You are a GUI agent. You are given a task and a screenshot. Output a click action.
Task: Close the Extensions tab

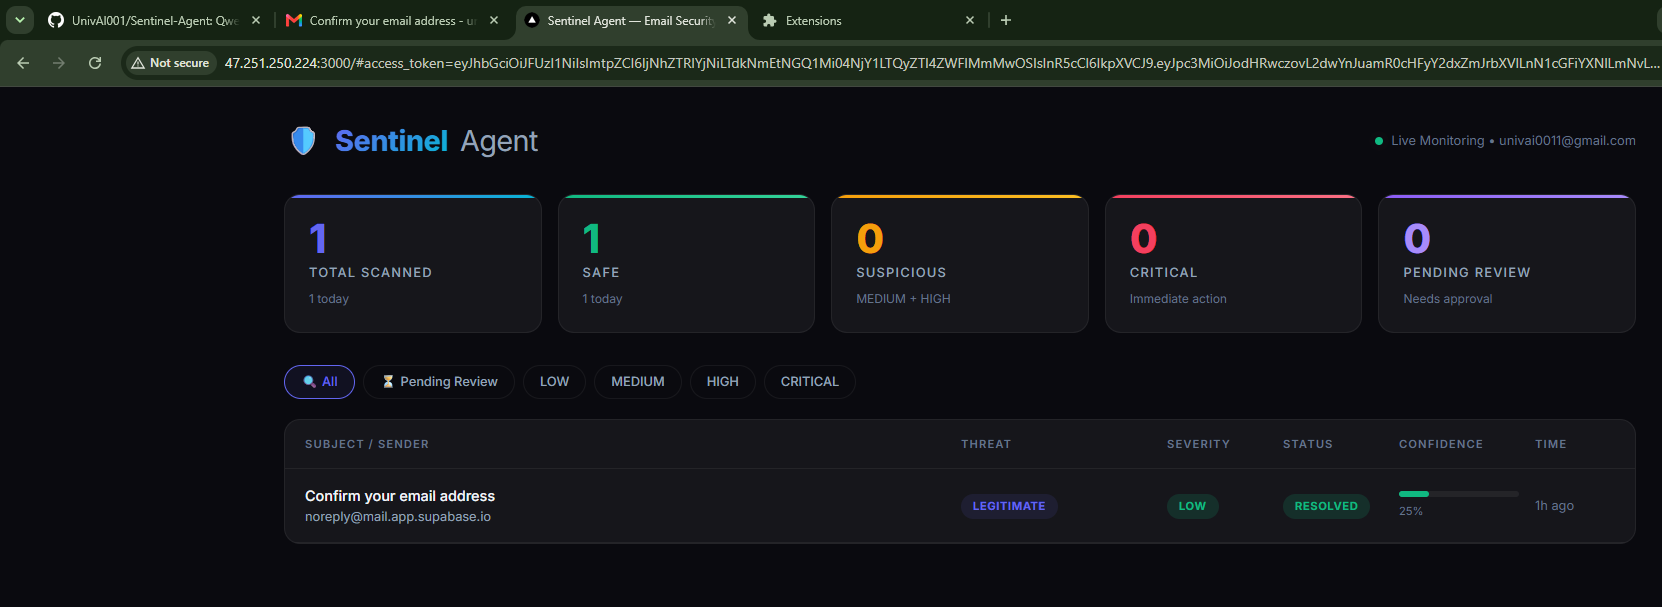970,20
